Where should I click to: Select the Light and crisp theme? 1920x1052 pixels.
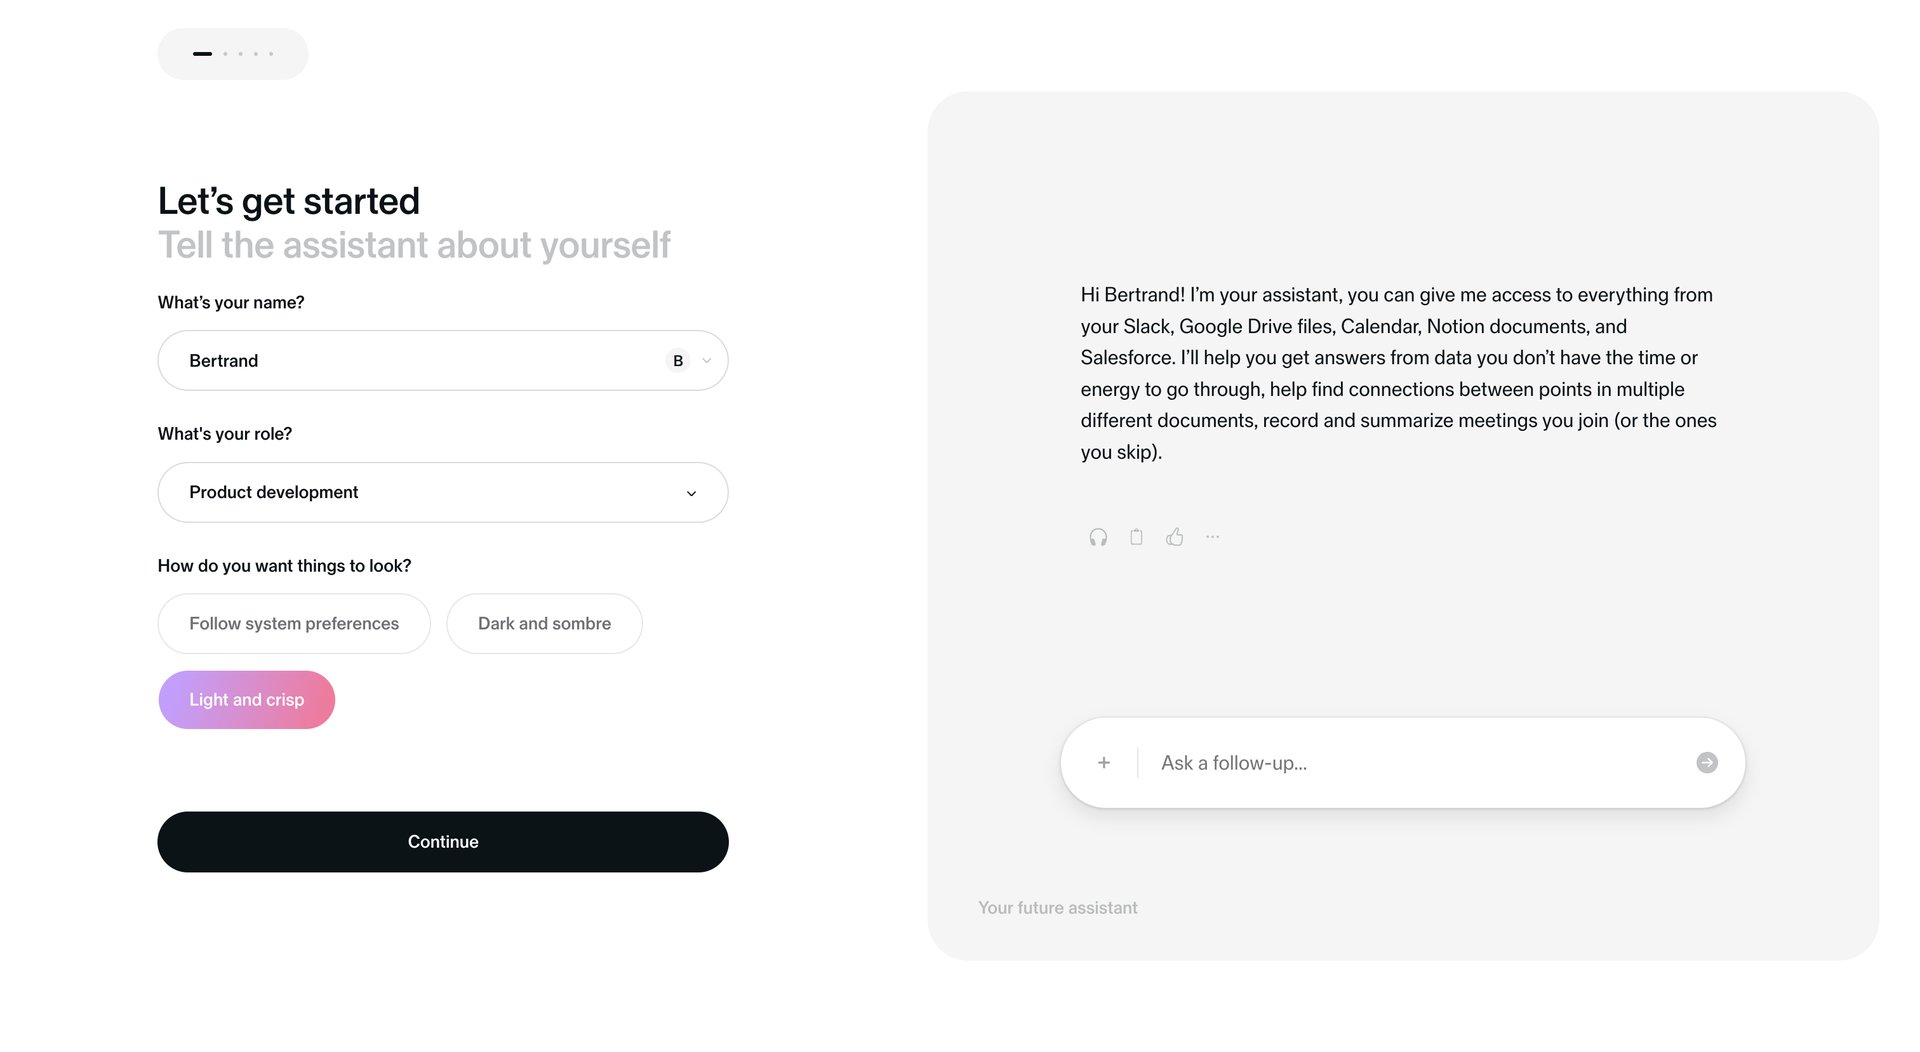tap(246, 699)
